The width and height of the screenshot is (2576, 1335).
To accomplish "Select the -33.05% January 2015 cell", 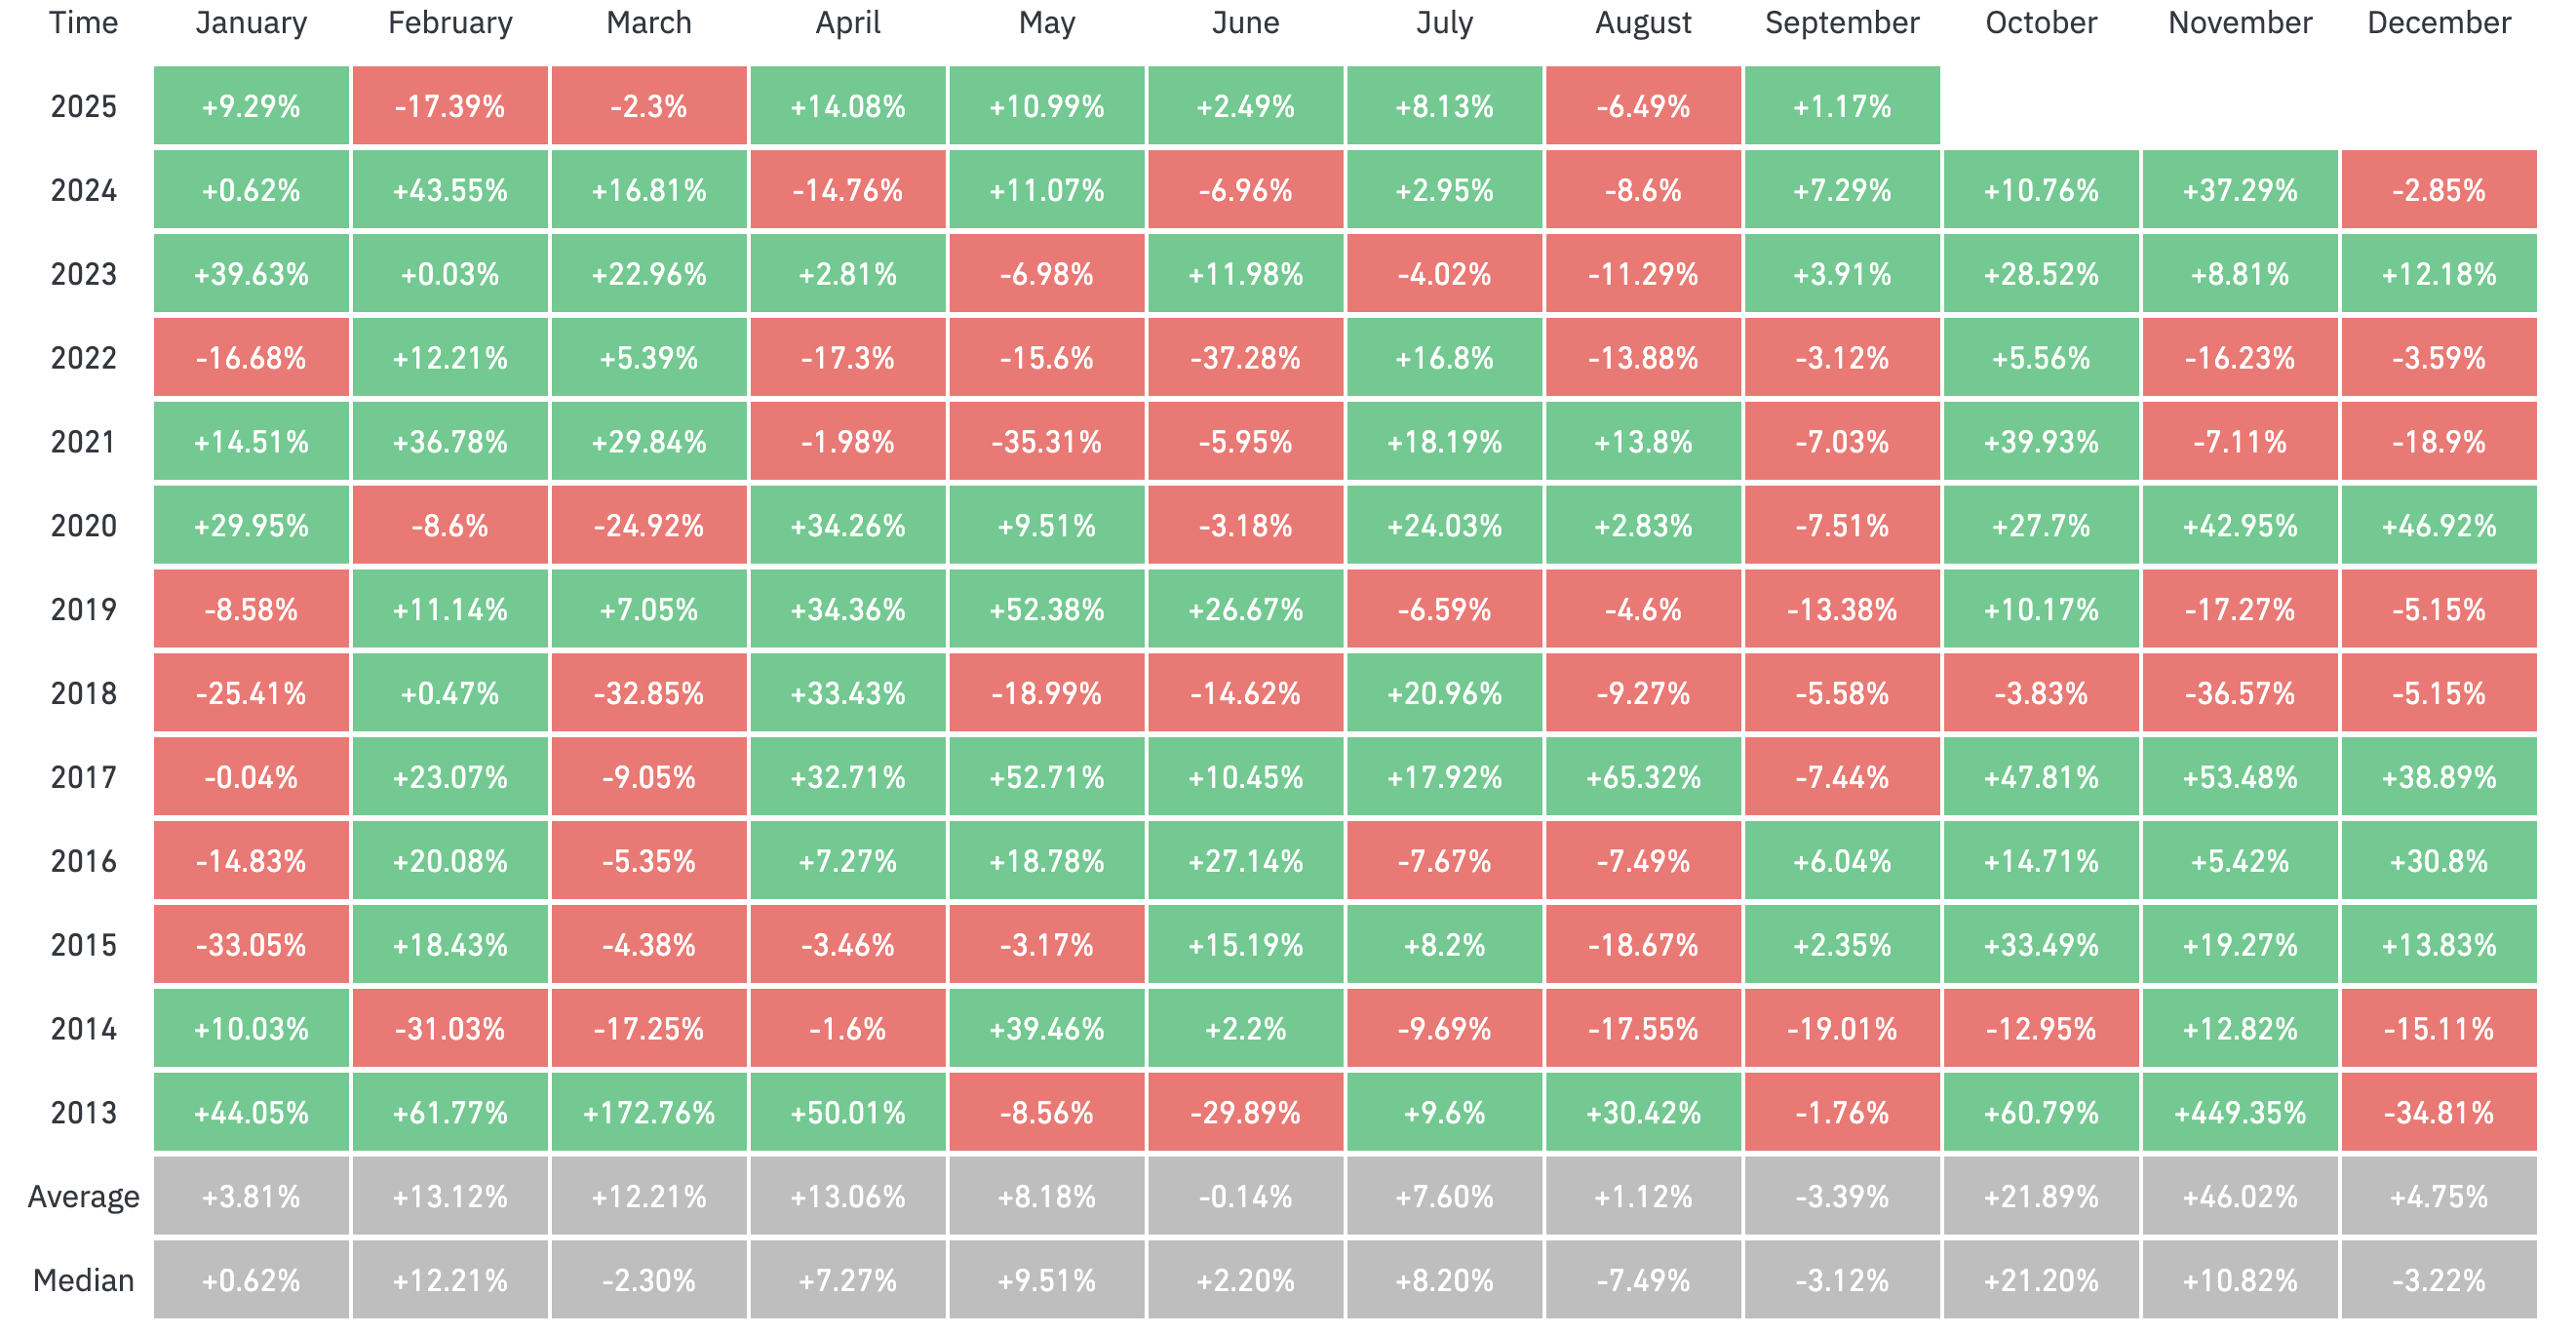I will tap(251, 945).
